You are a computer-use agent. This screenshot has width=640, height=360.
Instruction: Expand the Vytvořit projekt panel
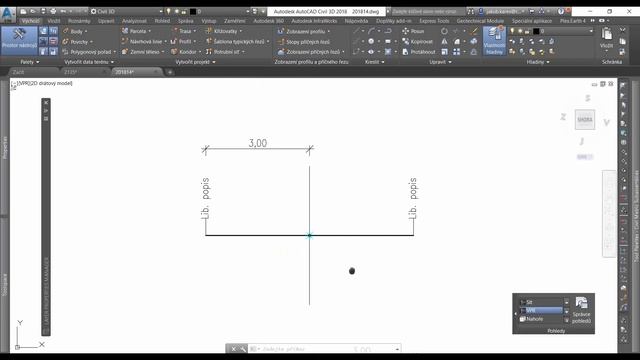tap(195, 62)
